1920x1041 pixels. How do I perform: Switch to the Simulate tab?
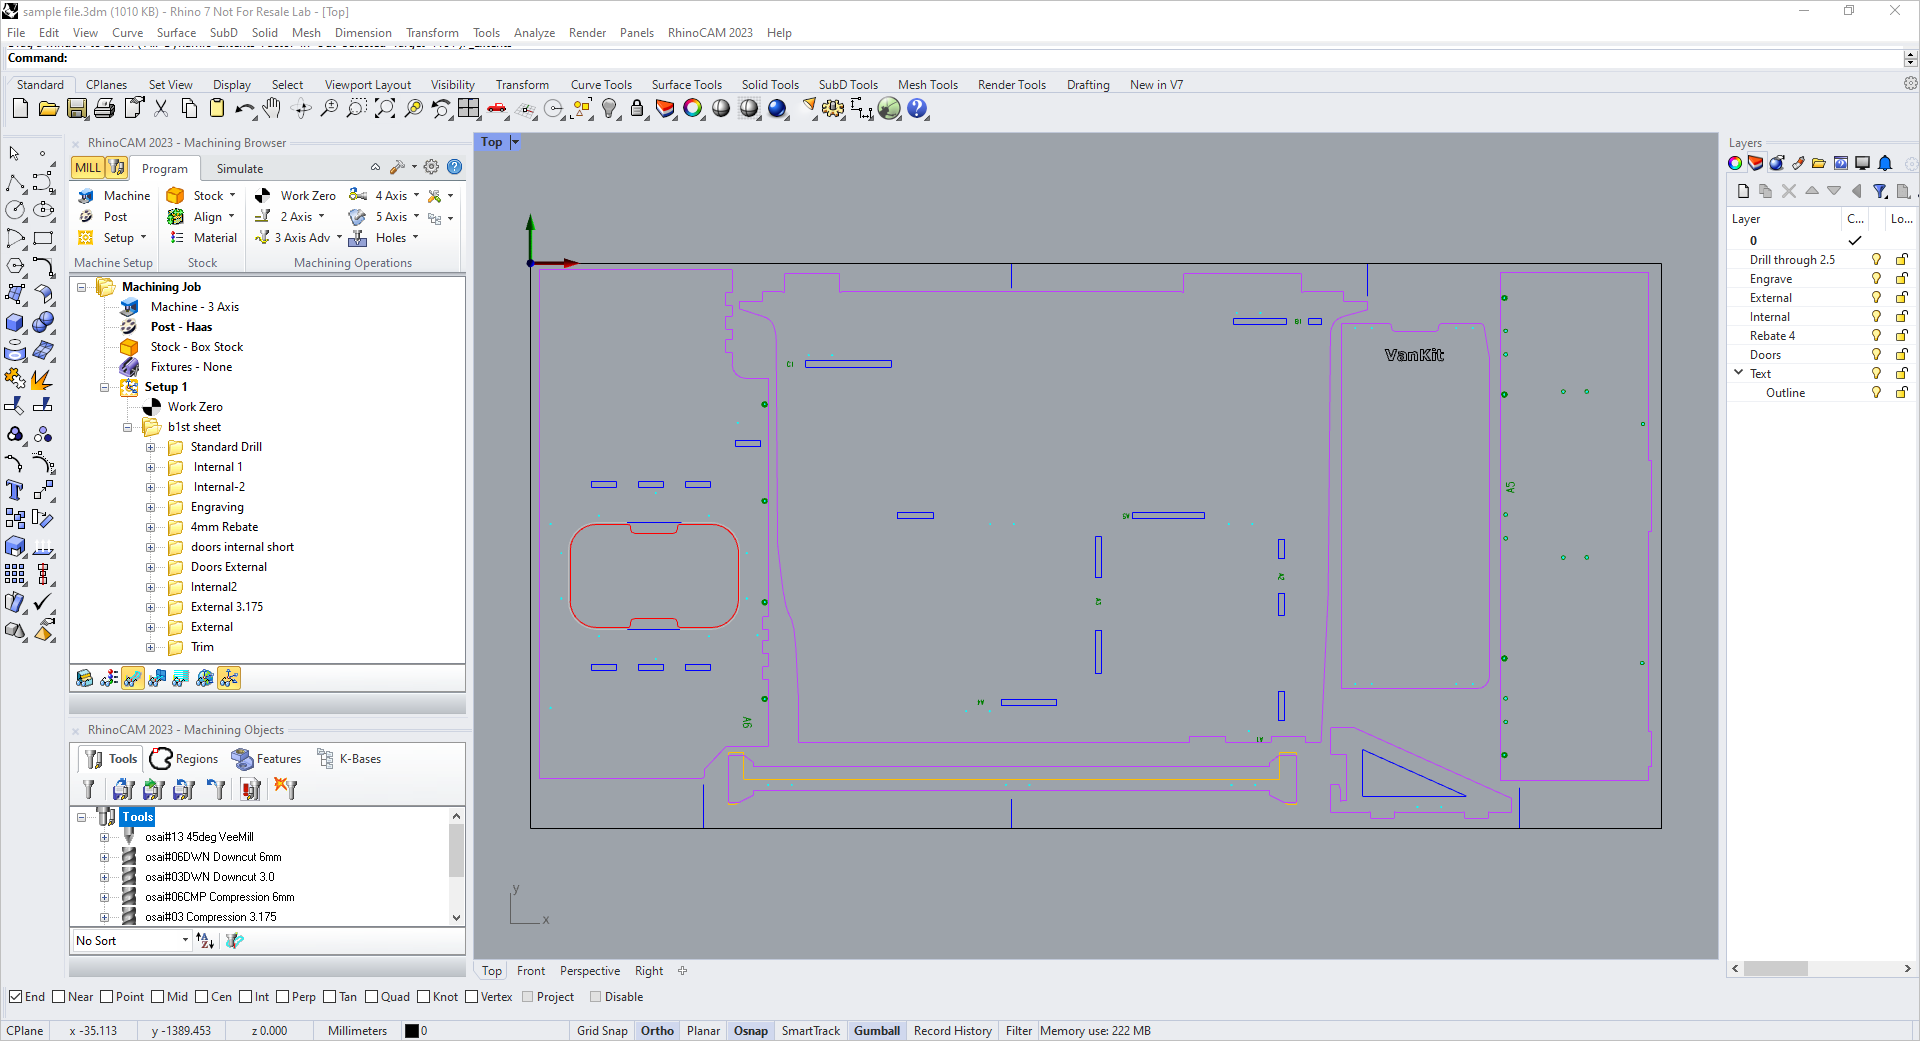239,168
